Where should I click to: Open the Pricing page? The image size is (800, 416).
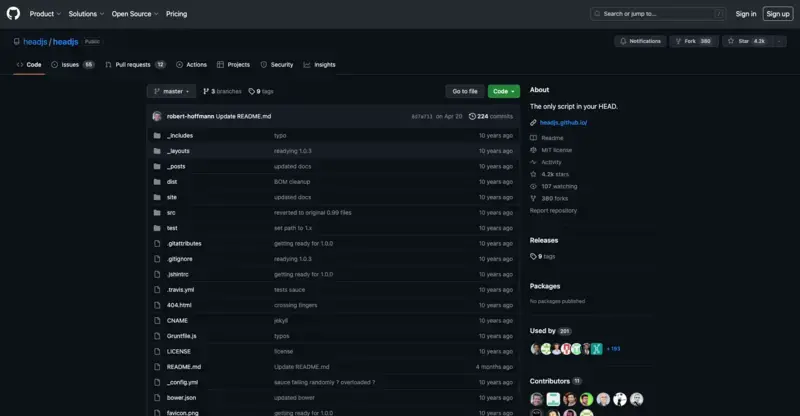[177, 14]
